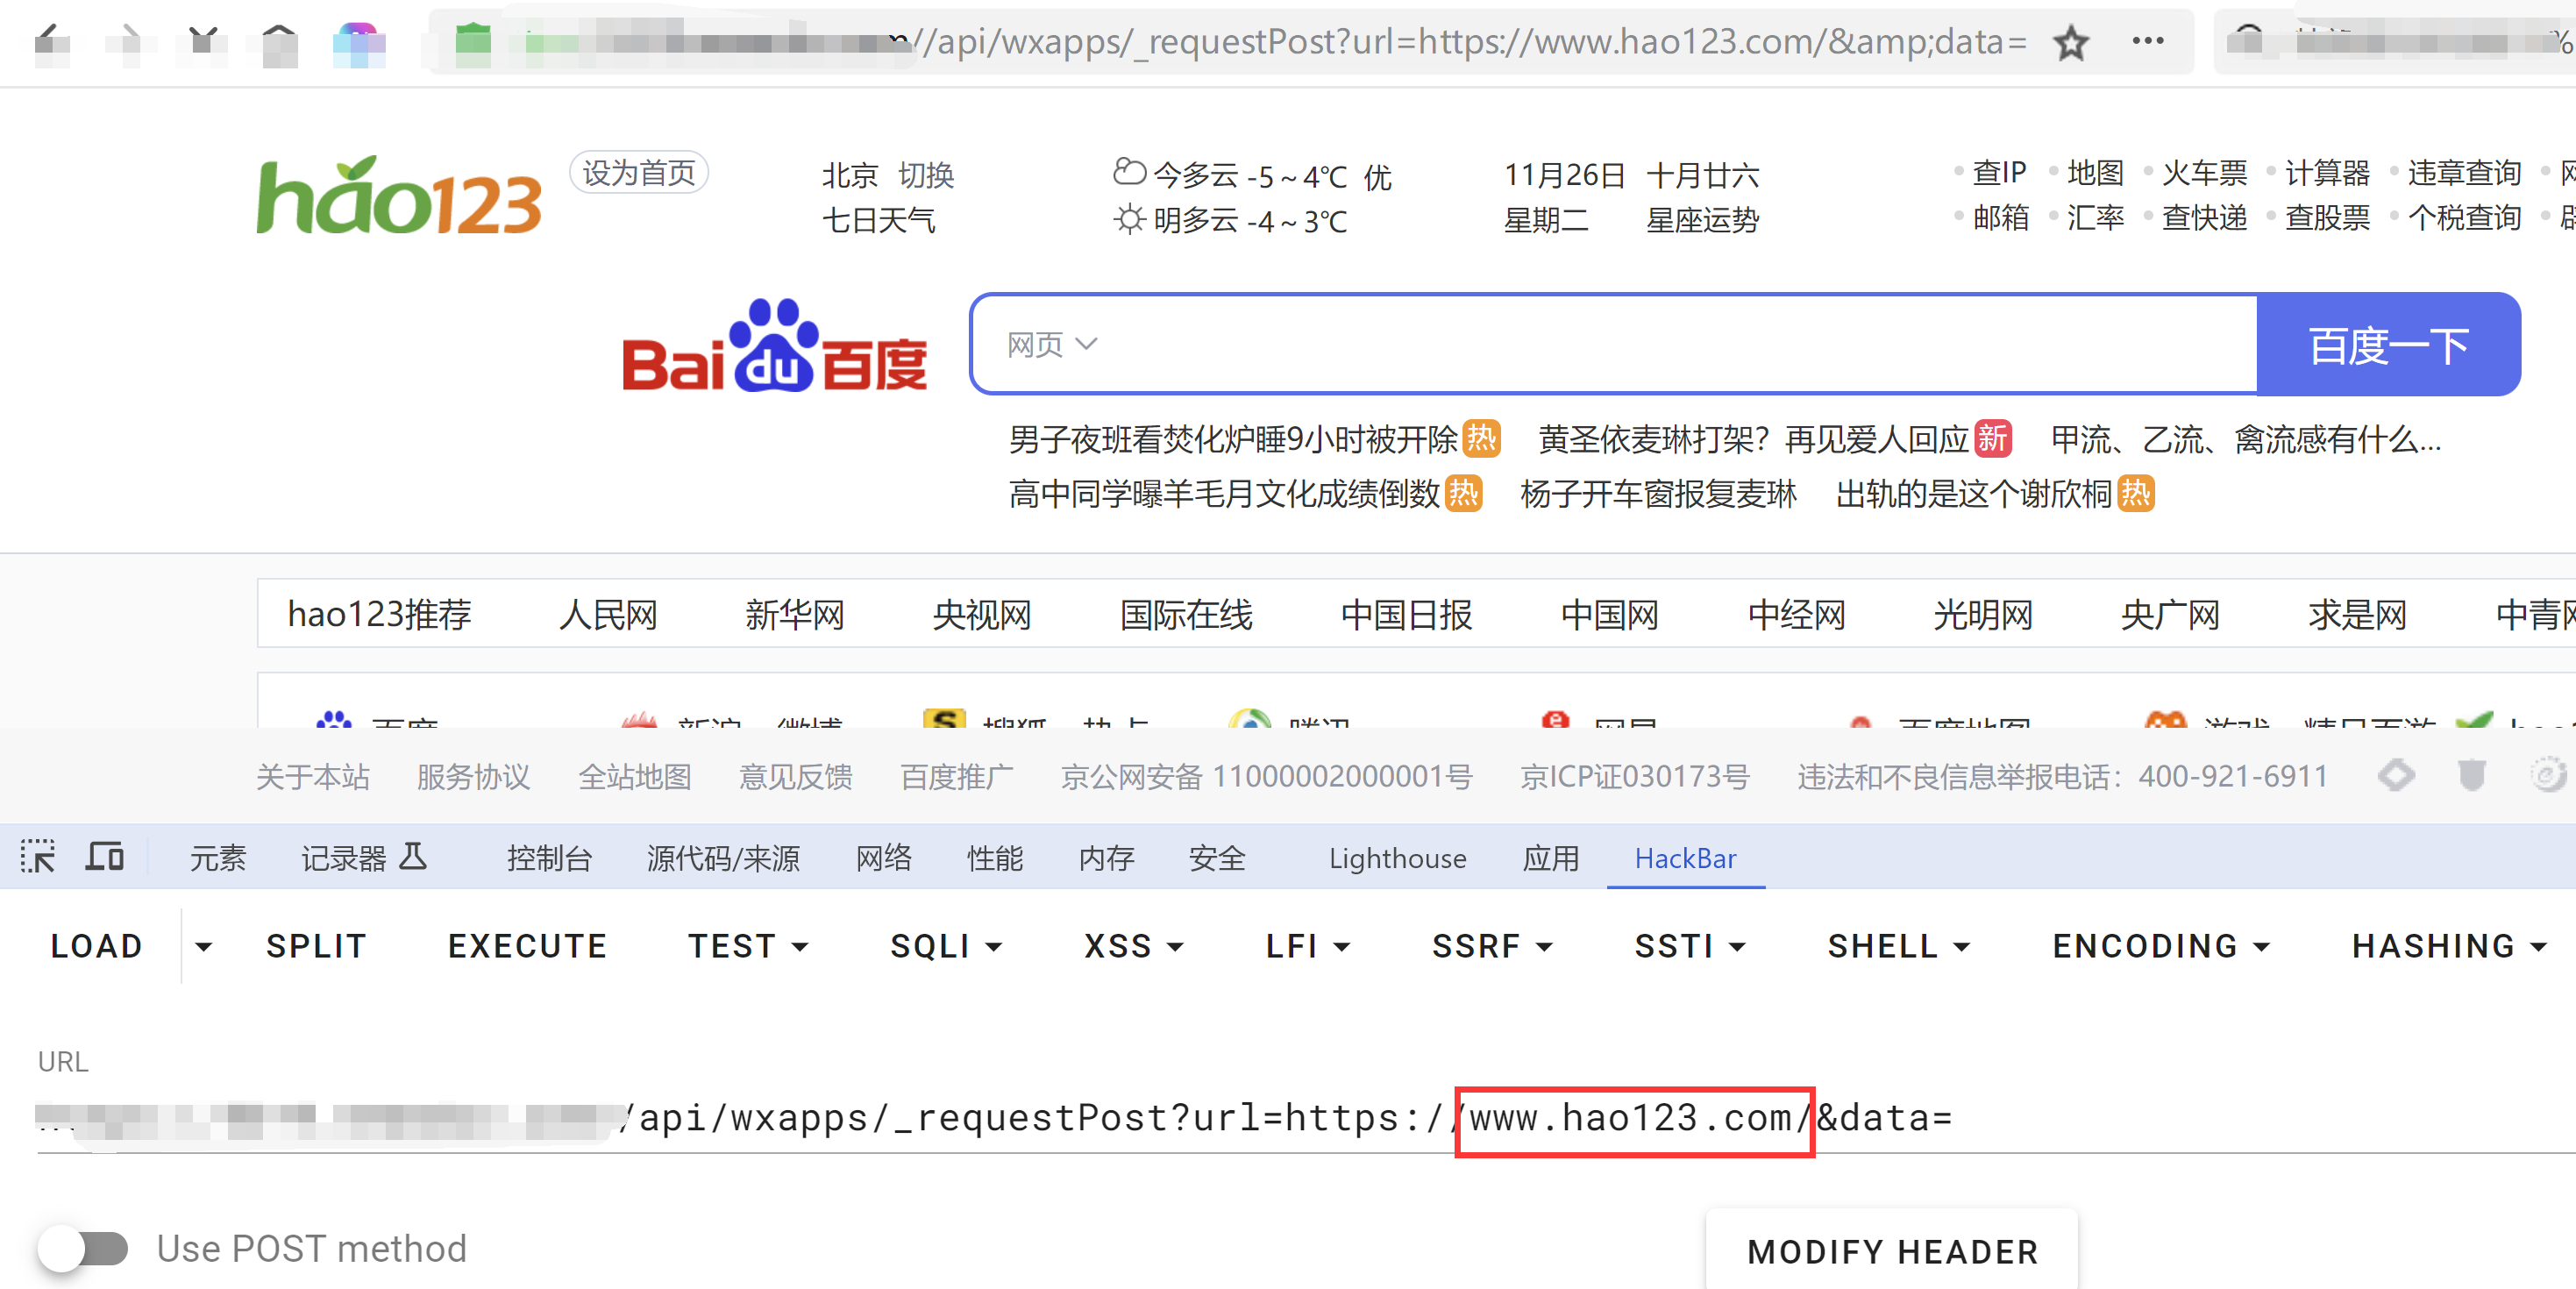This screenshot has width=2576, height=1289.
Task: Open the TEST dropdown menu
Action: 747,946
